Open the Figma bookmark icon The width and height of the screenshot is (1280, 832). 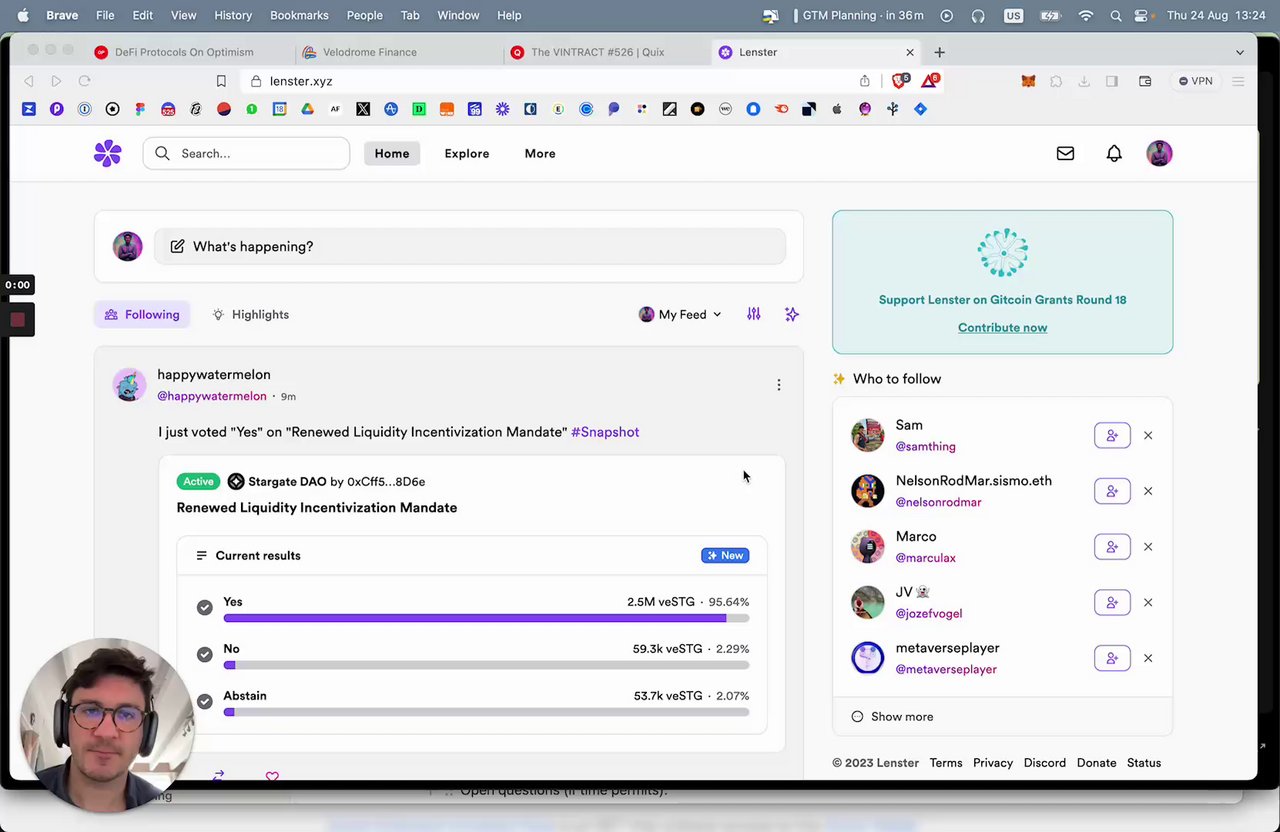pos(140,109)
